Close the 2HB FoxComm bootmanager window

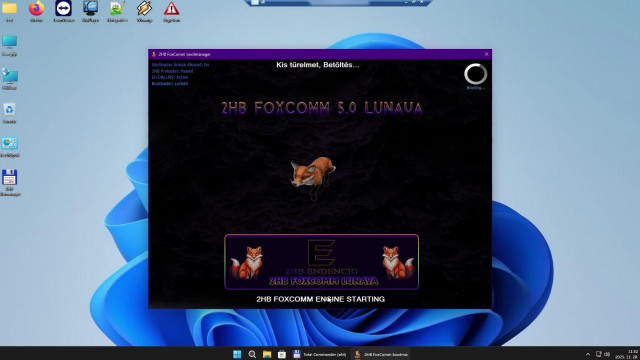487,54
